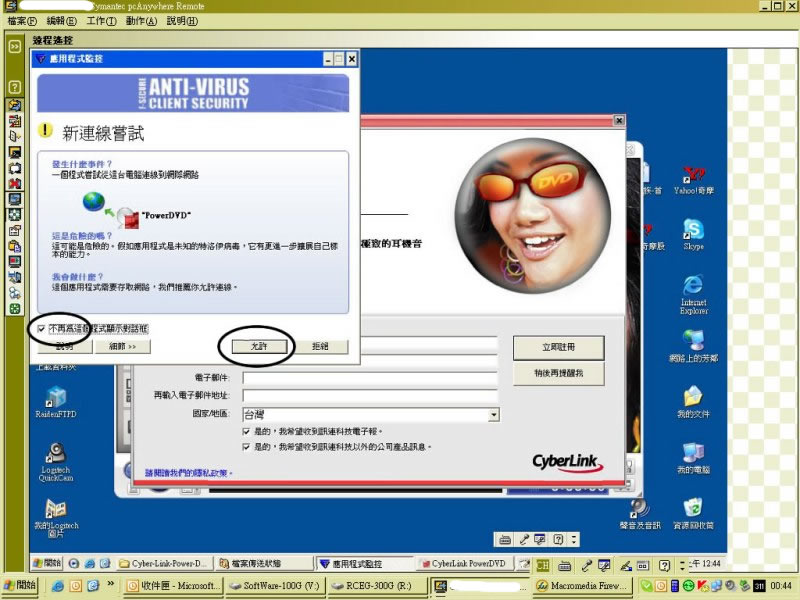Click the clipboard transfer icon in the pcAnywhere sidebar

[x=15, y=246]
